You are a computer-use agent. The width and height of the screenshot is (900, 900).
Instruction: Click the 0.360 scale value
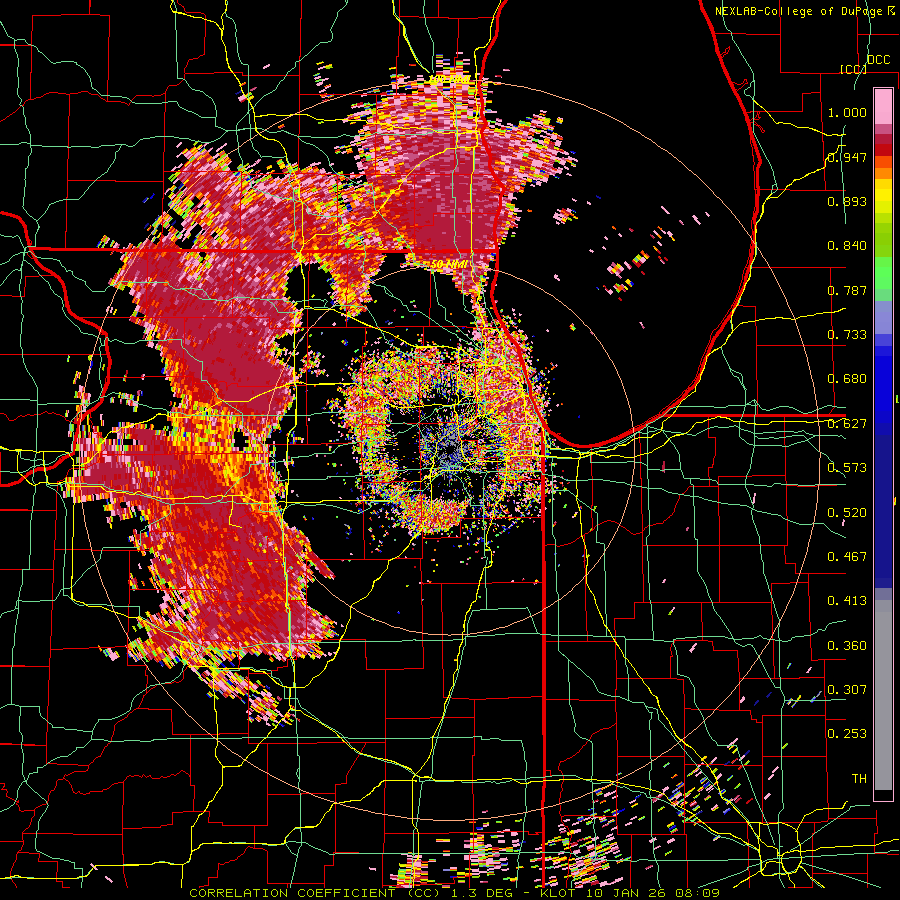click(847, 646)
